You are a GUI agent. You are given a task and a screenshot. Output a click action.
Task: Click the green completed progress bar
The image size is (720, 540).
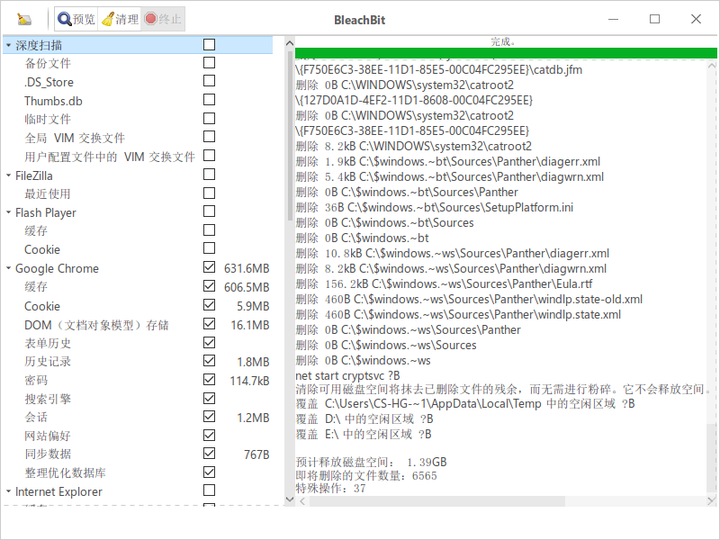(506, 53)
